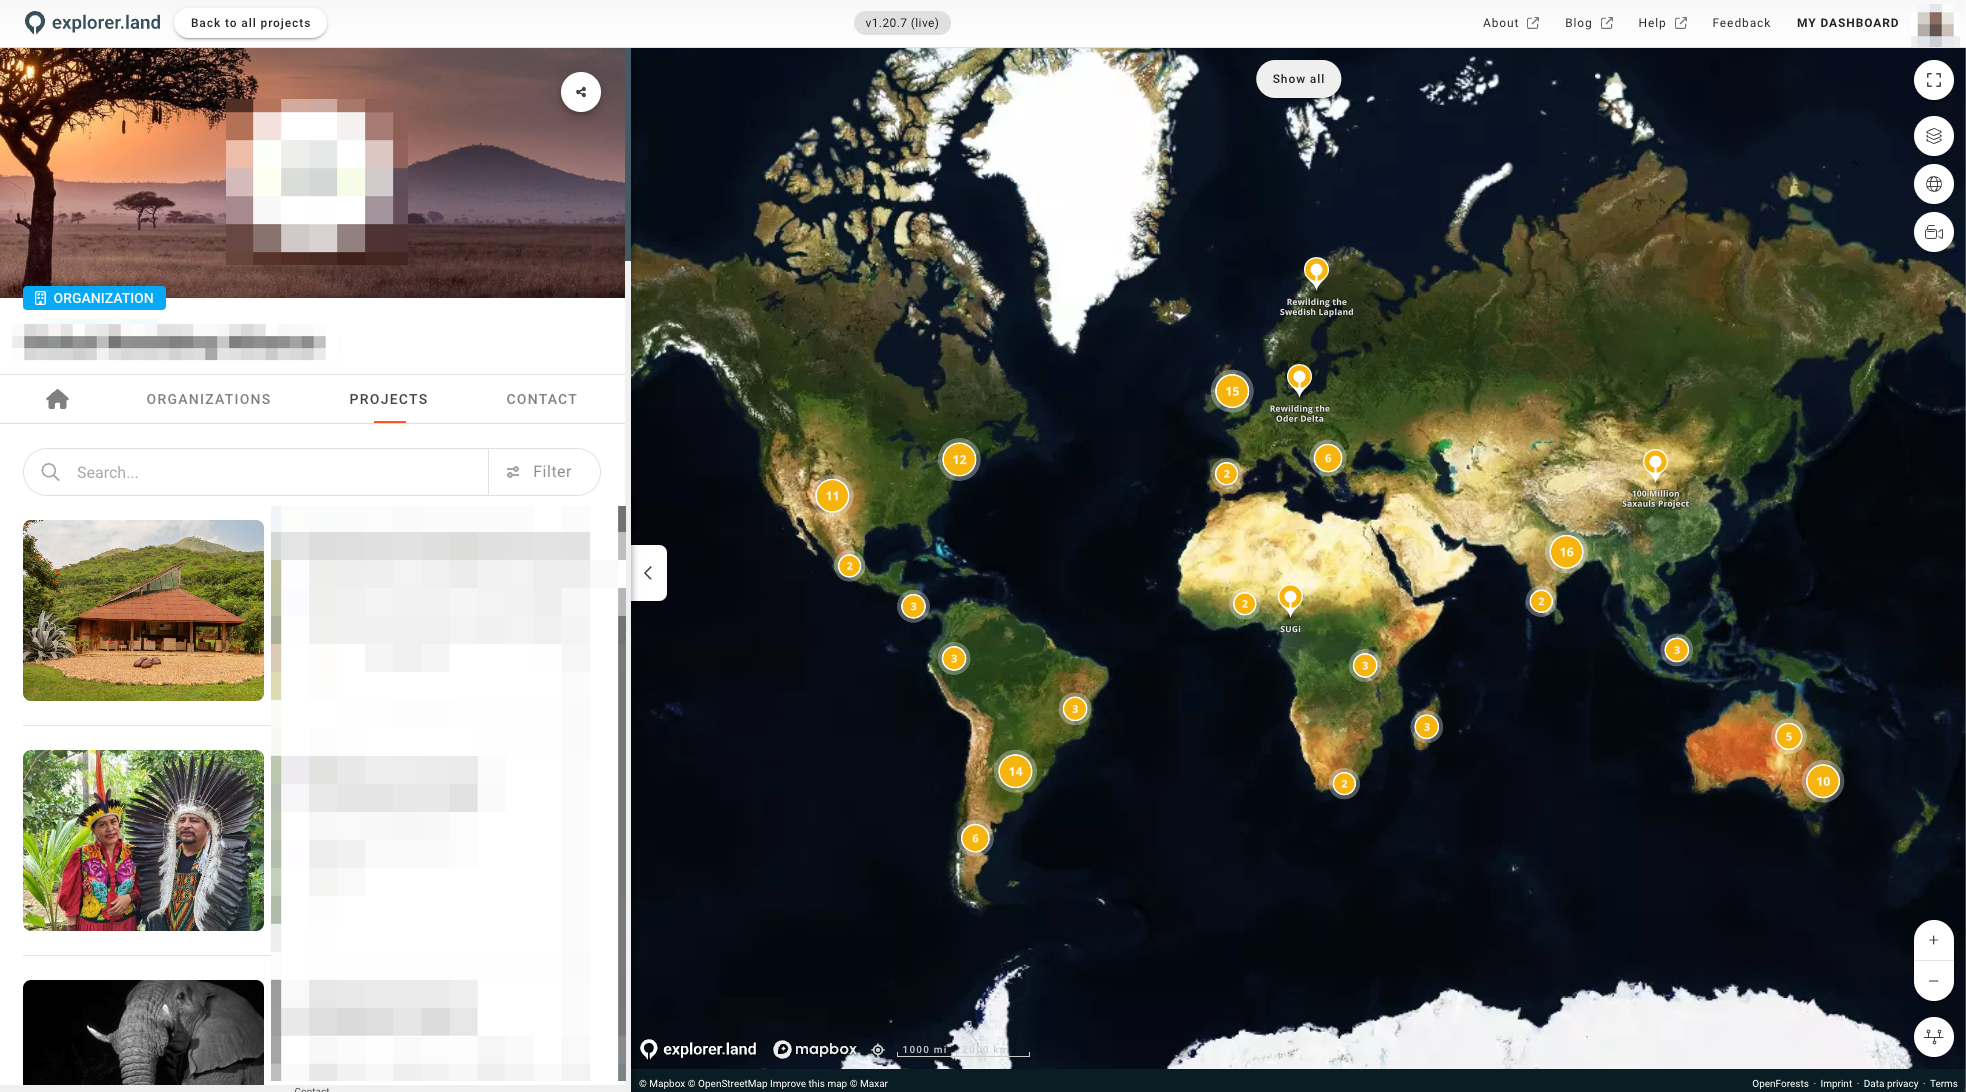This screenshot has width=1966, height=1092.
Task: Zoom in on the map
Action: (1933, 940)
